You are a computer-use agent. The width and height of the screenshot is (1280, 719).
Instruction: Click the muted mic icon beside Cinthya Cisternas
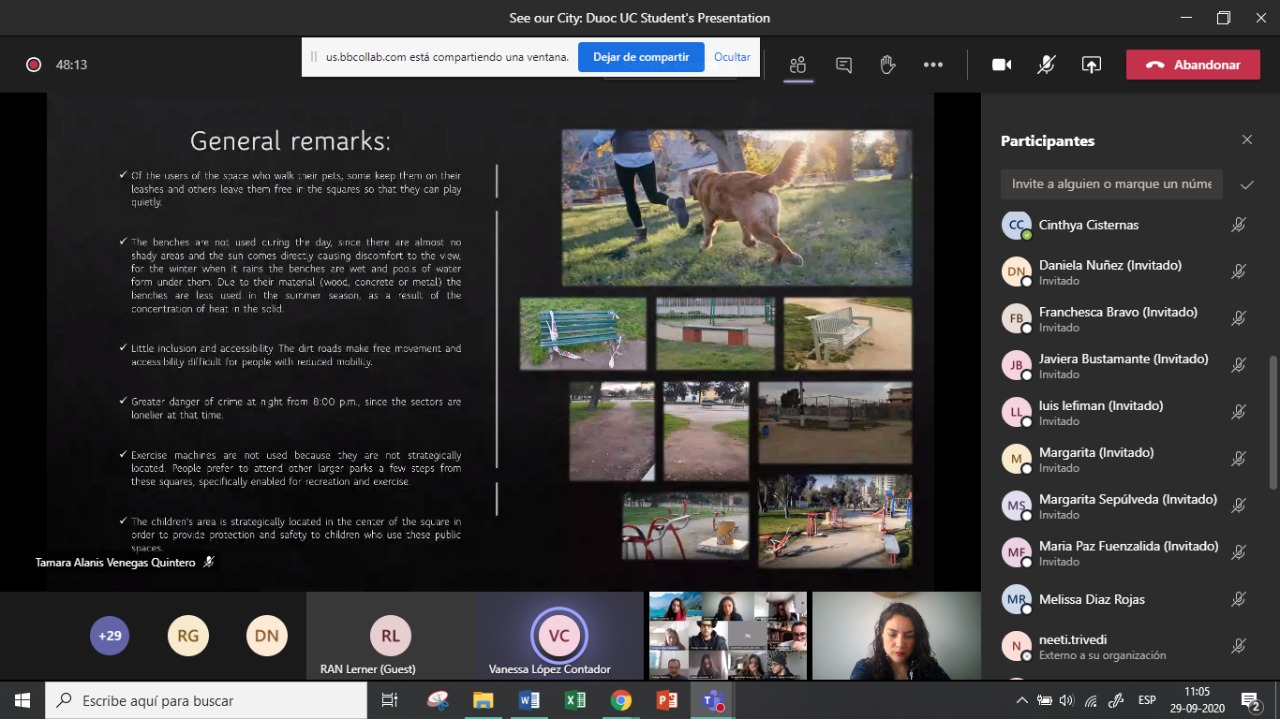(x=1238, y=225)
